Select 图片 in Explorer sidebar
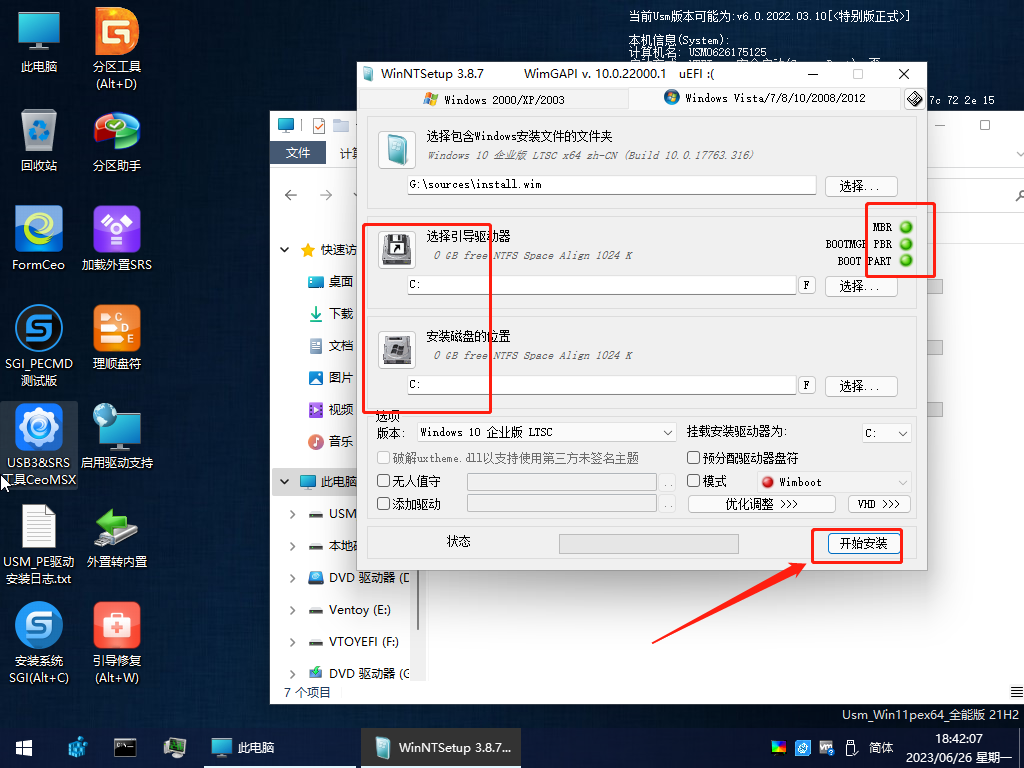This screenshot has height=768, width=1024. click(330, 377)
